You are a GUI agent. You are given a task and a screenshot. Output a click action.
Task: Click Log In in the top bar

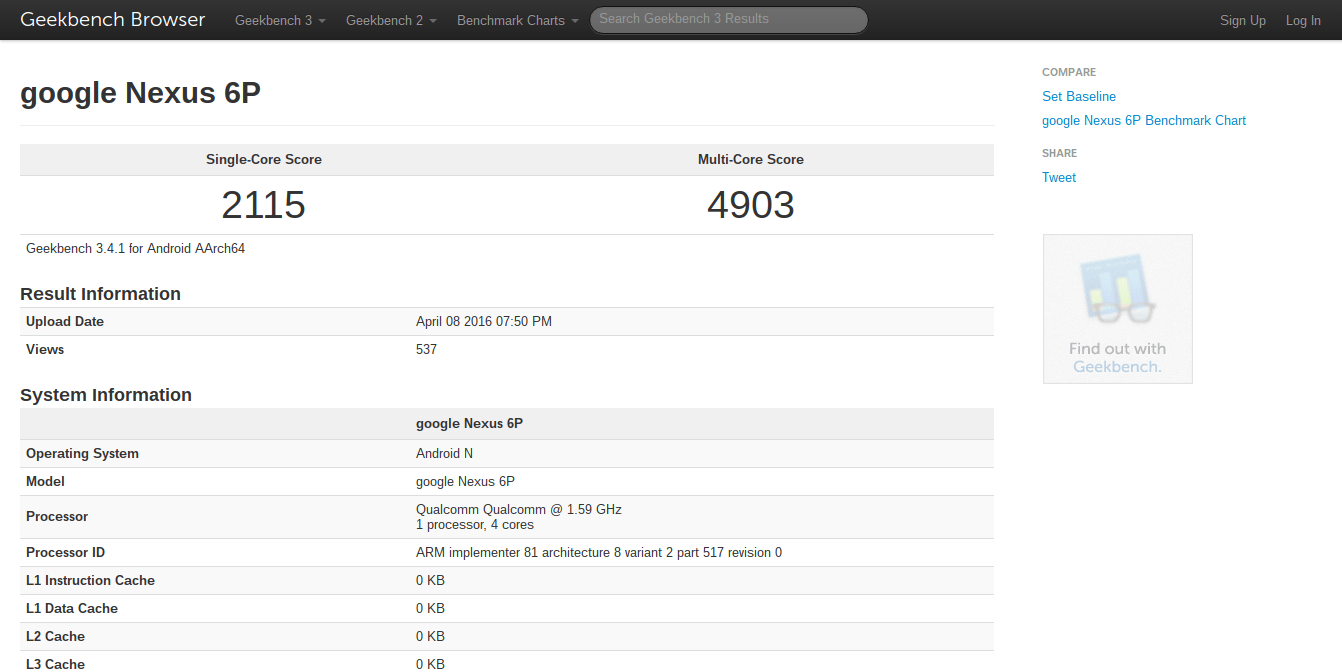(x=1303, y=21)
